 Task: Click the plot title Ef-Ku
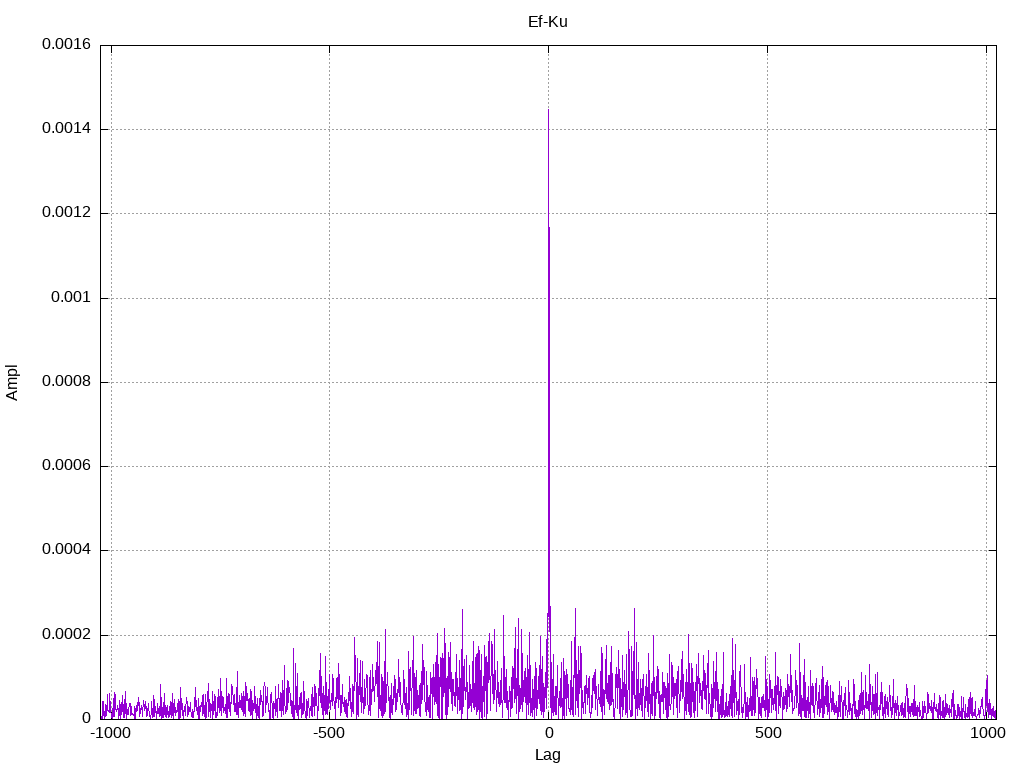coord(547,22)
